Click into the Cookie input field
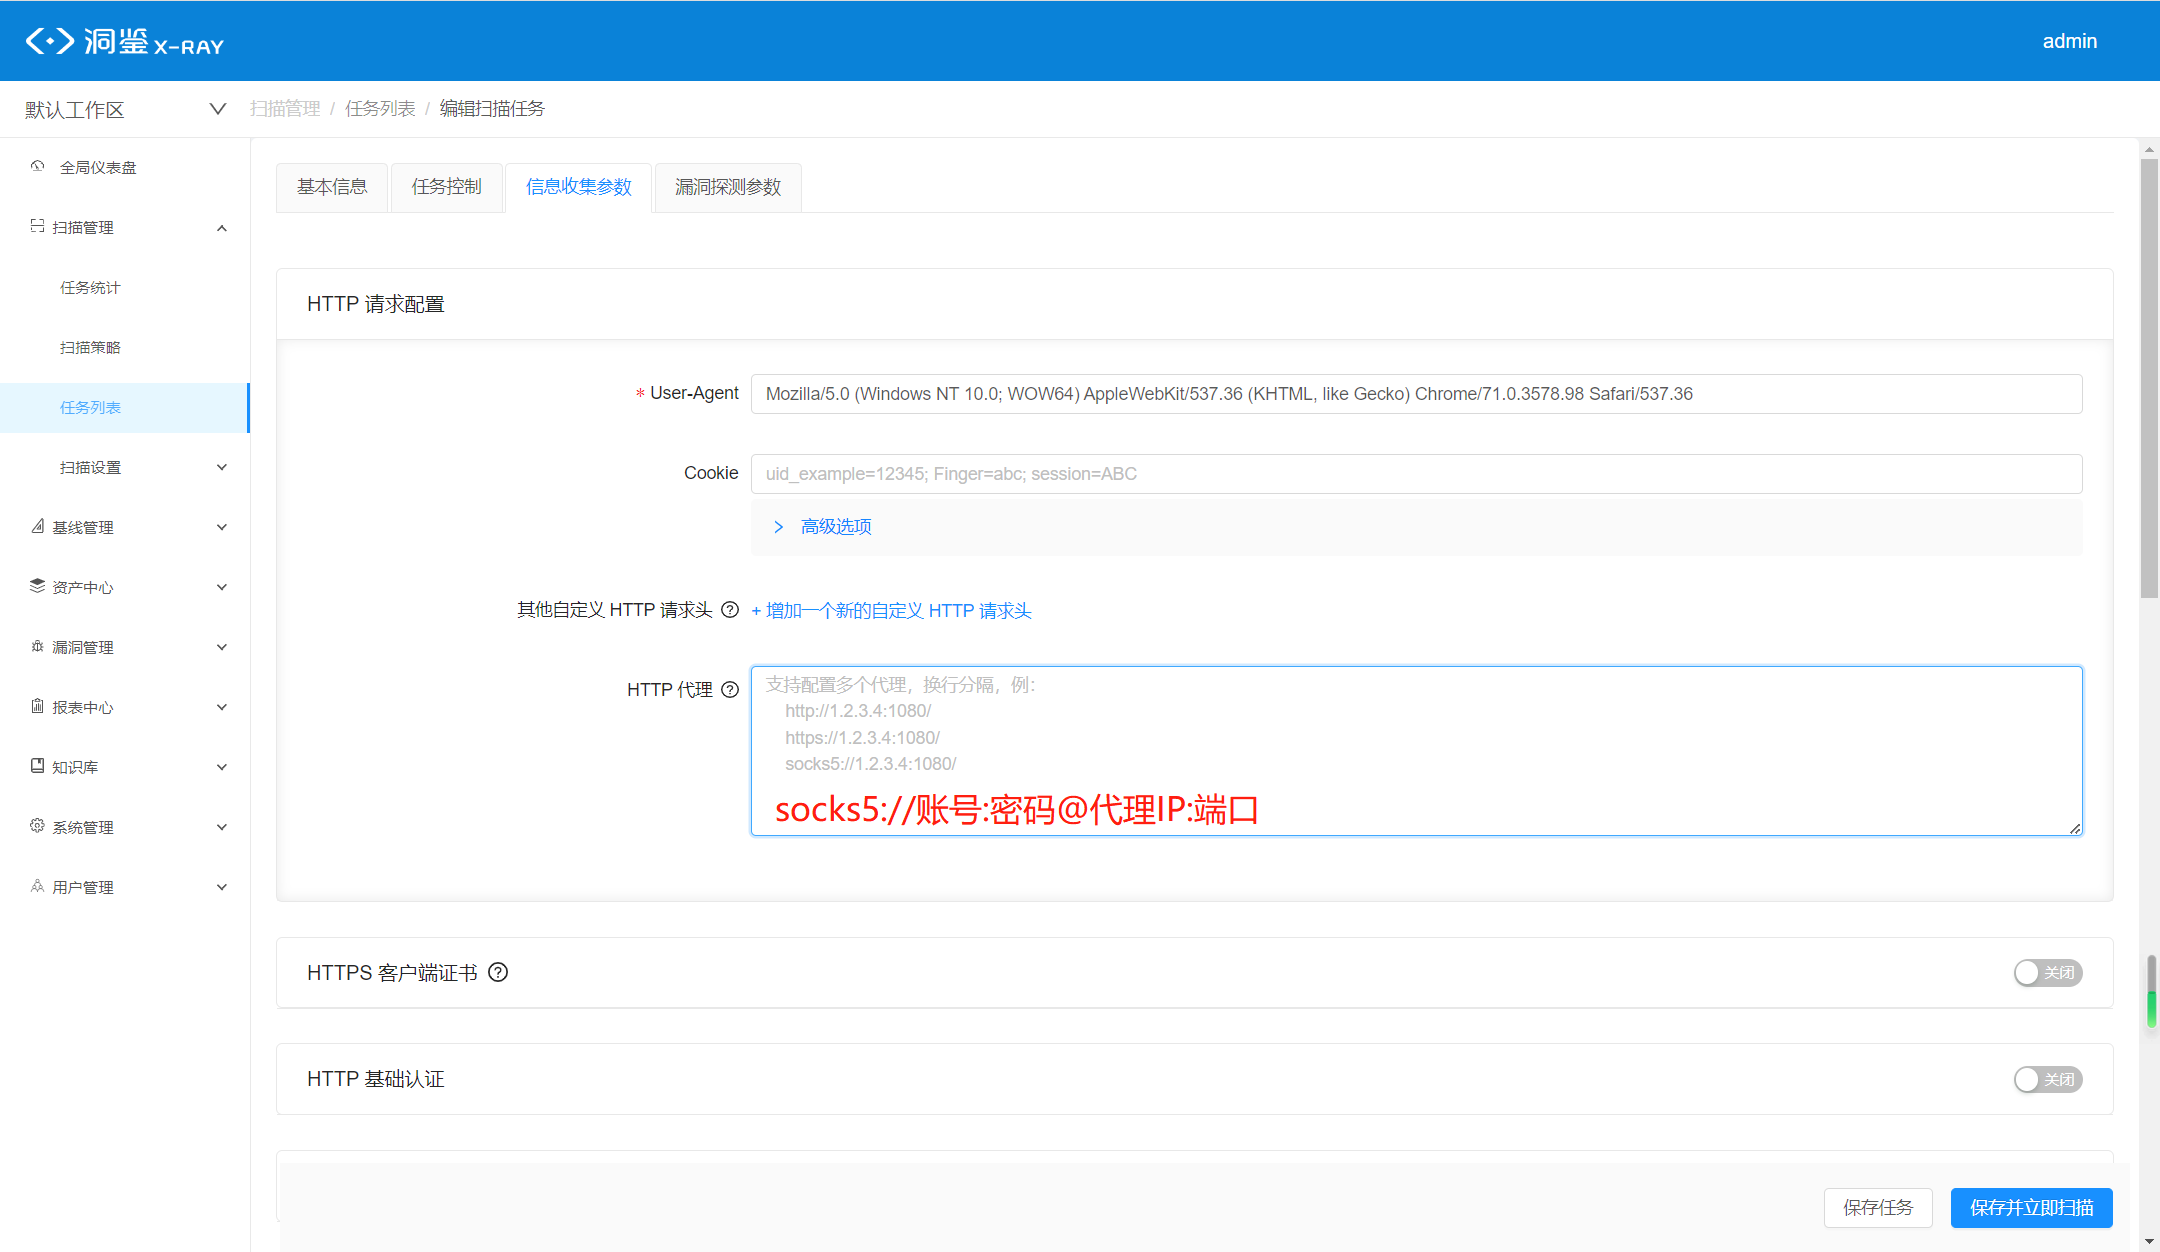This screenshot has width=2160, height=1252. [1416, 473]
